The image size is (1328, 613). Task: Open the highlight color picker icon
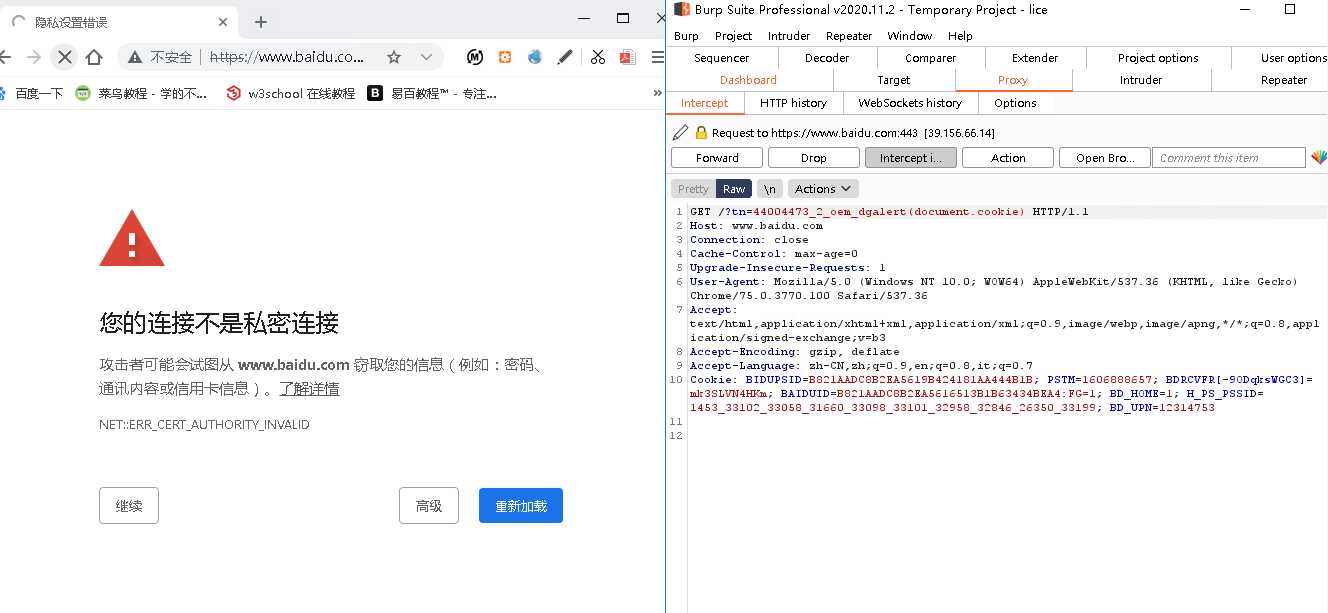(1319, 158)
